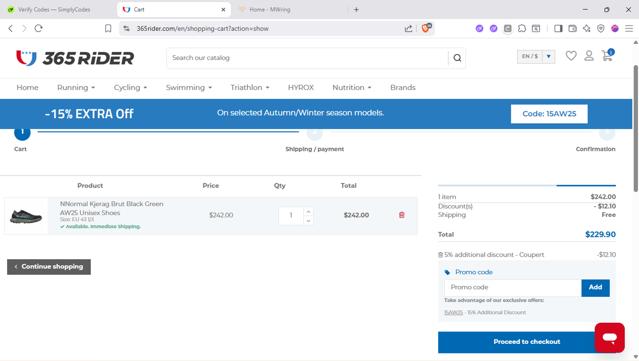639x361 pixels.
Task: Click the site settings icon beside URL
Action: 126,28
